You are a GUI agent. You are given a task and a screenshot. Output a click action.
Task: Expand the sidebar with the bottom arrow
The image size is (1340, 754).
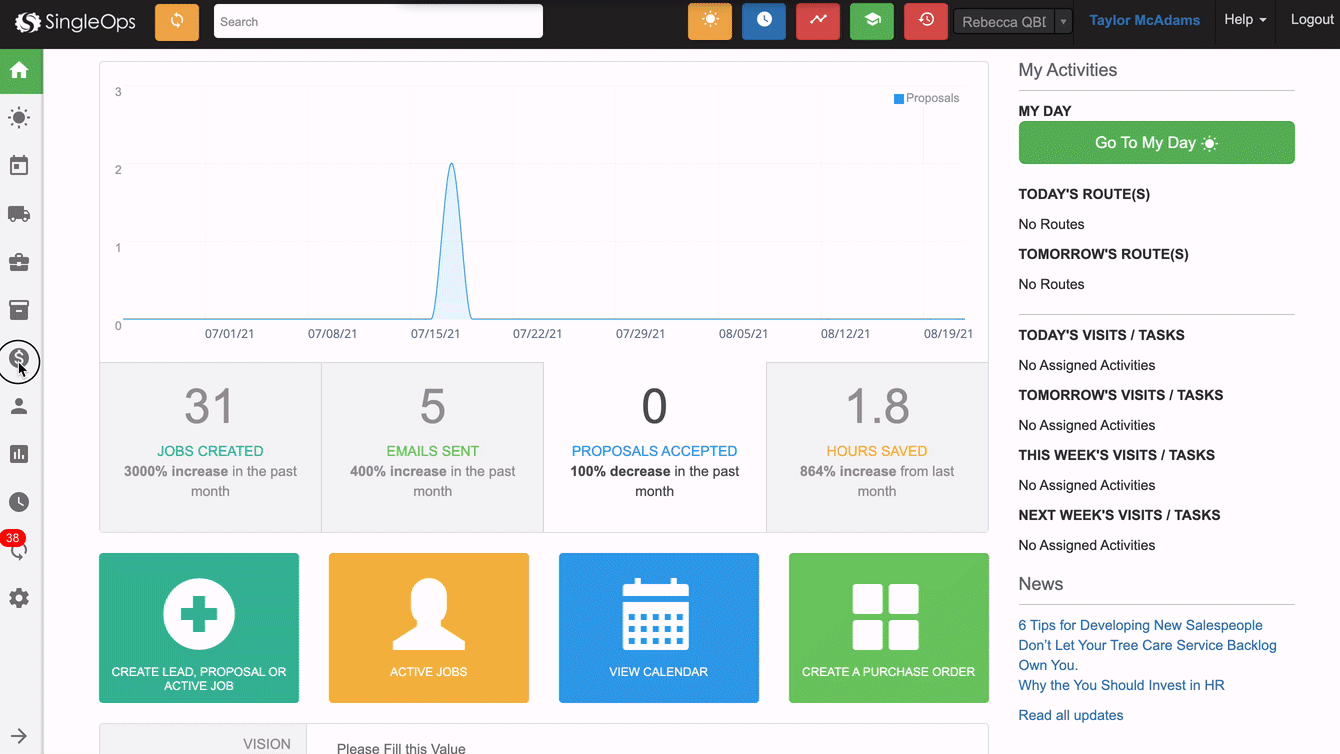coord(19,736)
